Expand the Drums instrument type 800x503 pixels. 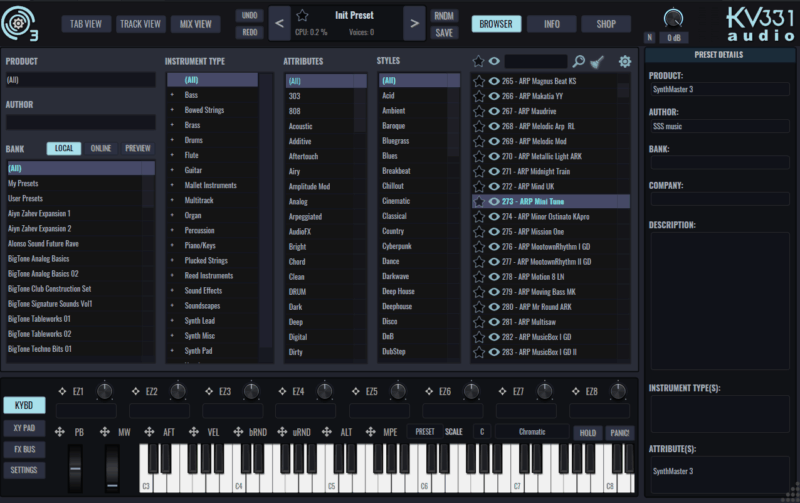coord(172,140)
